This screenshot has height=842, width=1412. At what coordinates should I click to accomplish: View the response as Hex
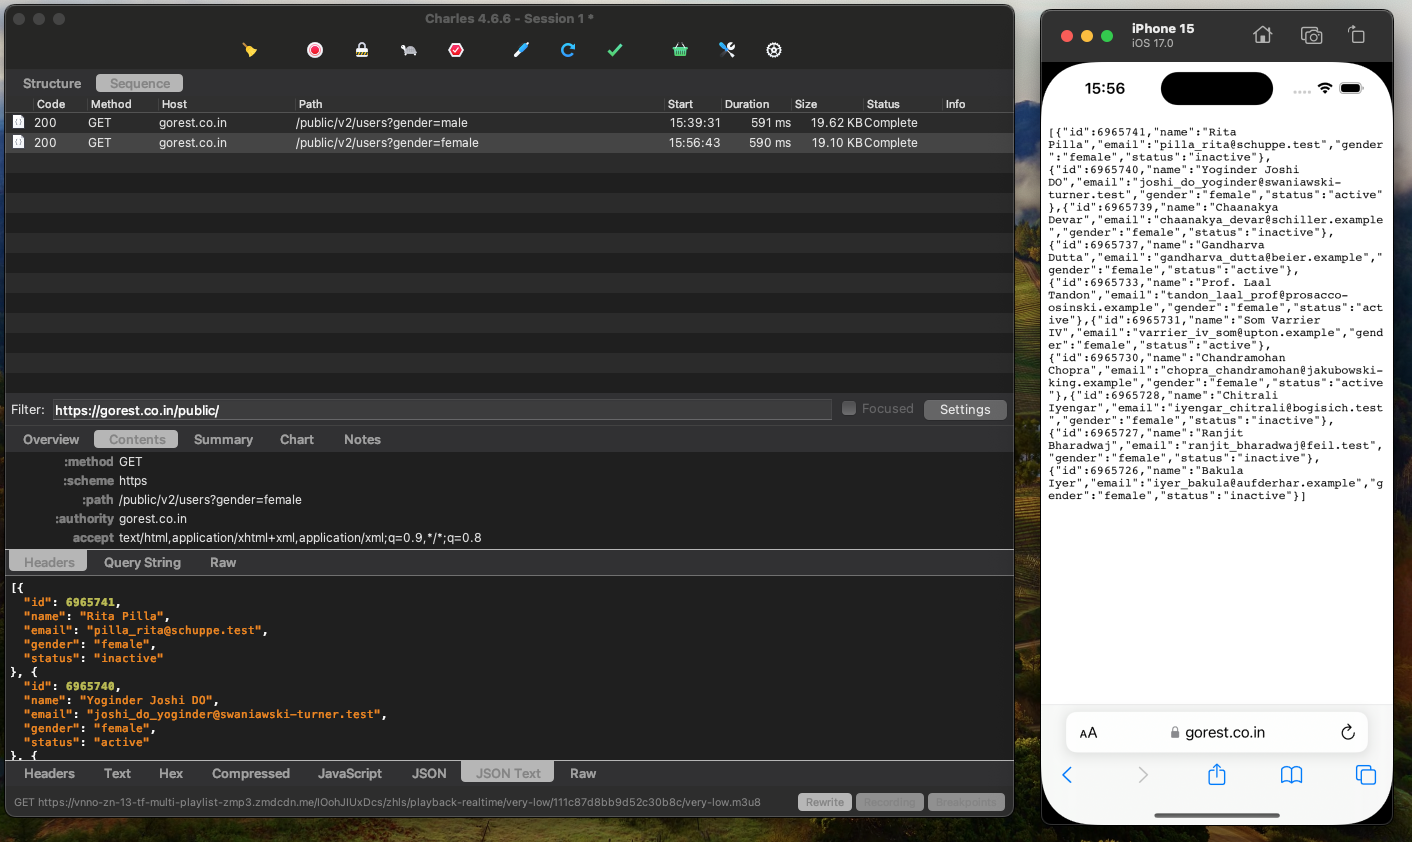click(x=170, y=773)
